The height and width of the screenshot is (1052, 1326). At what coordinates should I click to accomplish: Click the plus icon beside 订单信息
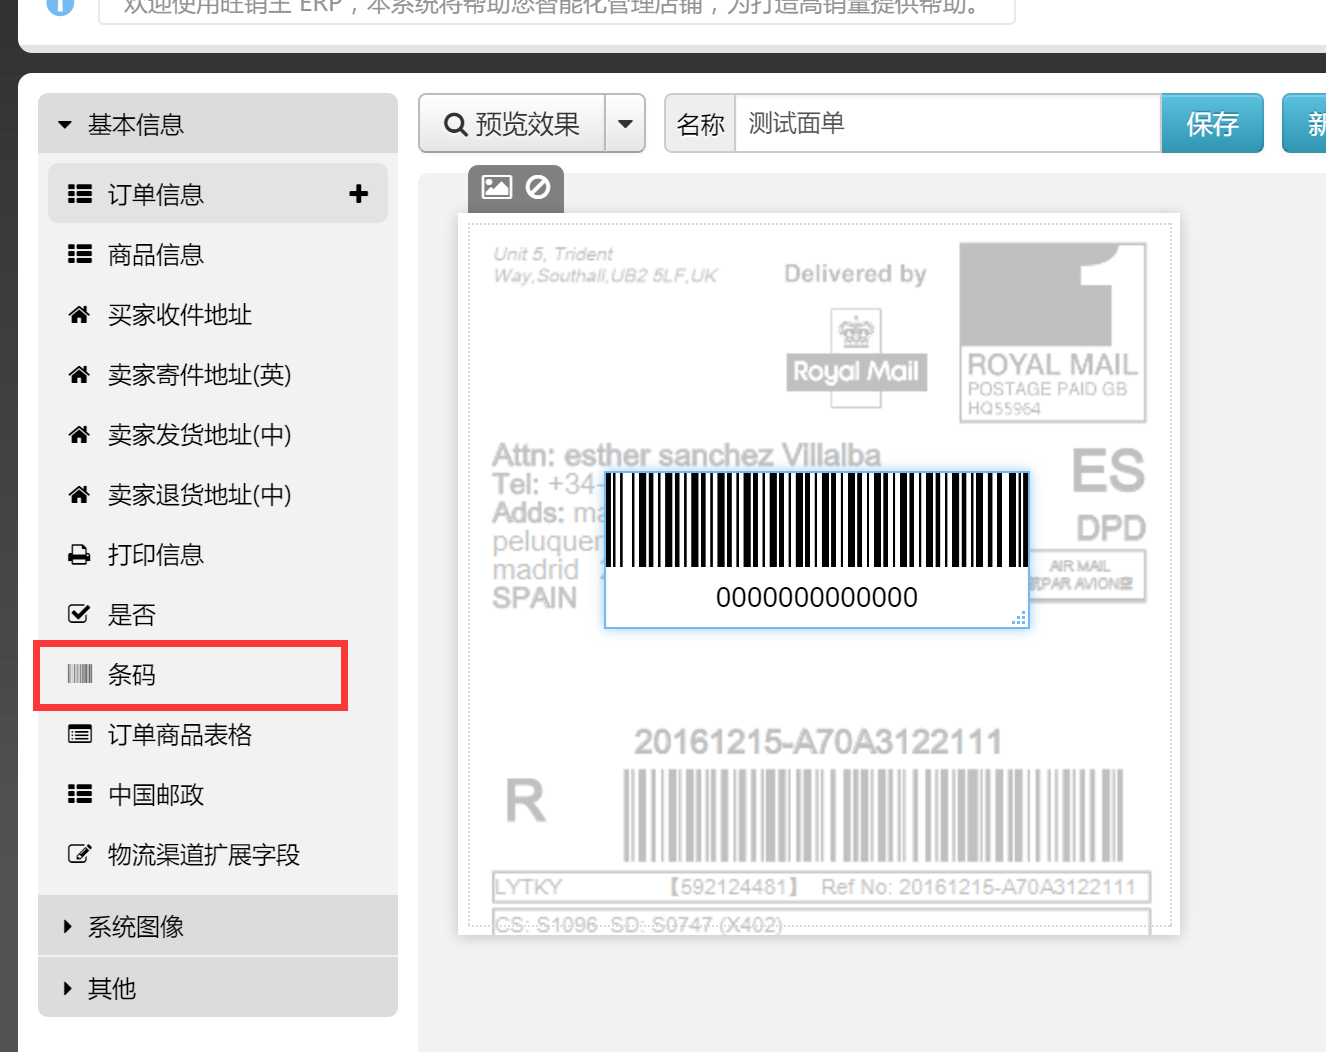(x=359, y=194)
